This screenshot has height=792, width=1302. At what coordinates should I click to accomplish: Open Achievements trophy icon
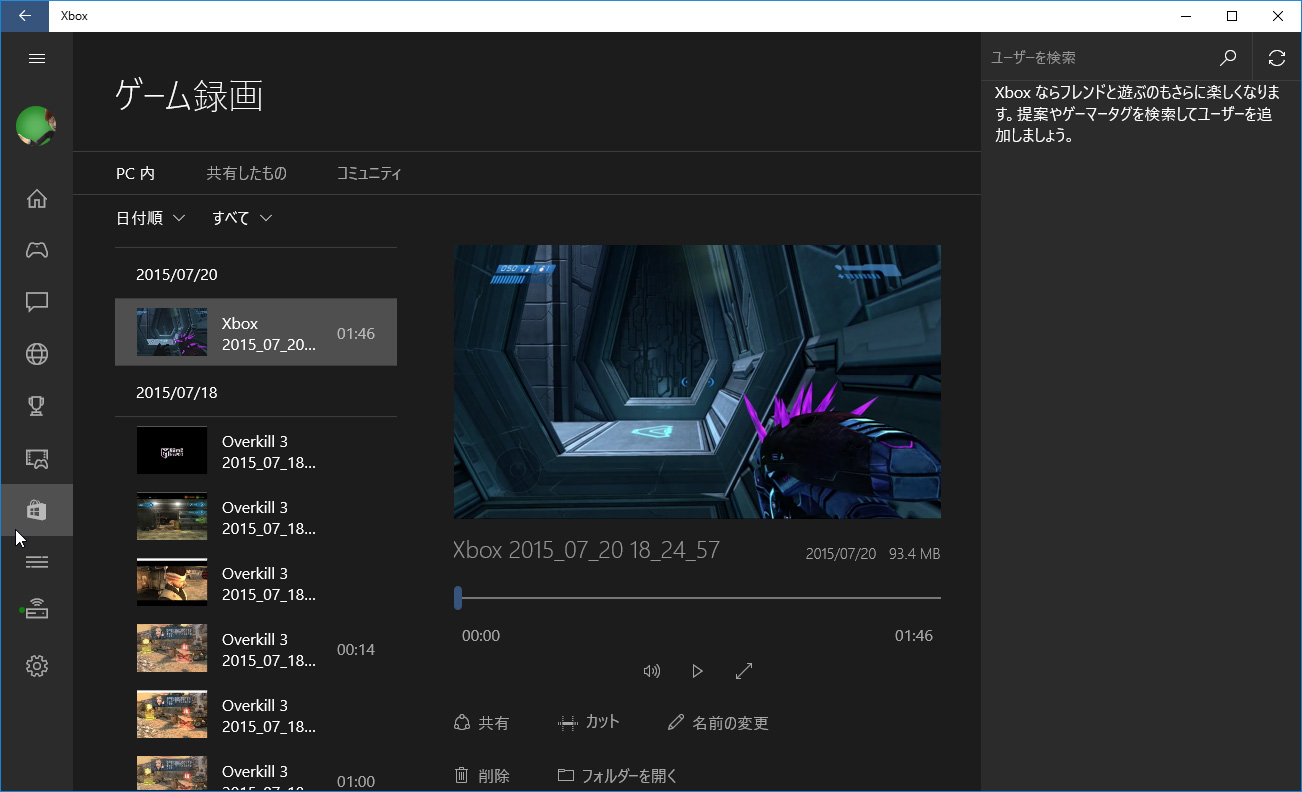click(x=37, y=406)
